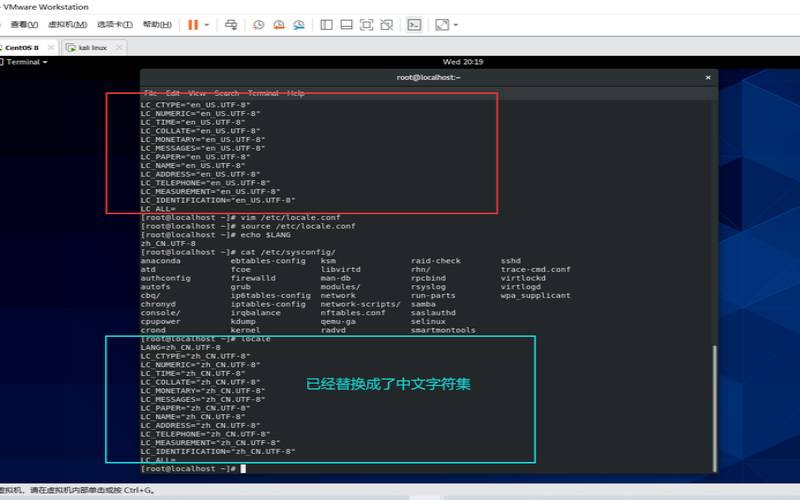
Task: Click the 'echo $LANG' command line
Action: click(216, 235)
